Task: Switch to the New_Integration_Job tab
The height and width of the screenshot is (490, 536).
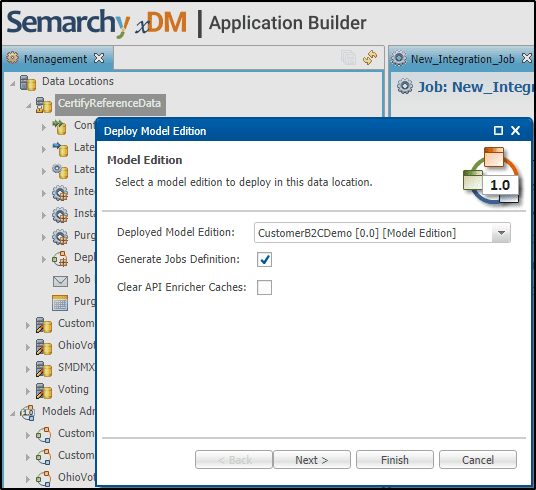Action: [463, 59]
